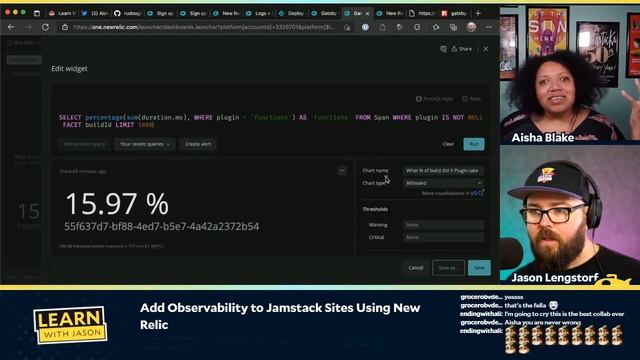Click the tab actions icon beside window controls

pyautogui.click(x=37, y=13)
